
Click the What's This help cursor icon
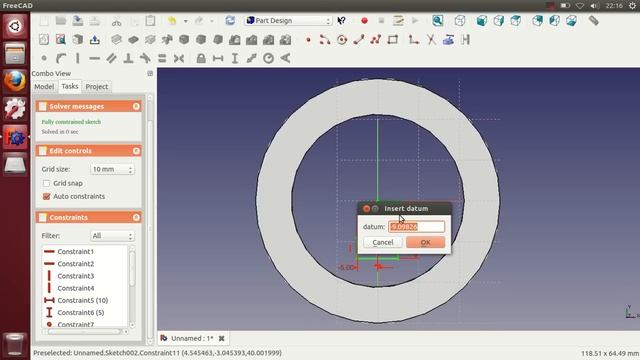342,21
